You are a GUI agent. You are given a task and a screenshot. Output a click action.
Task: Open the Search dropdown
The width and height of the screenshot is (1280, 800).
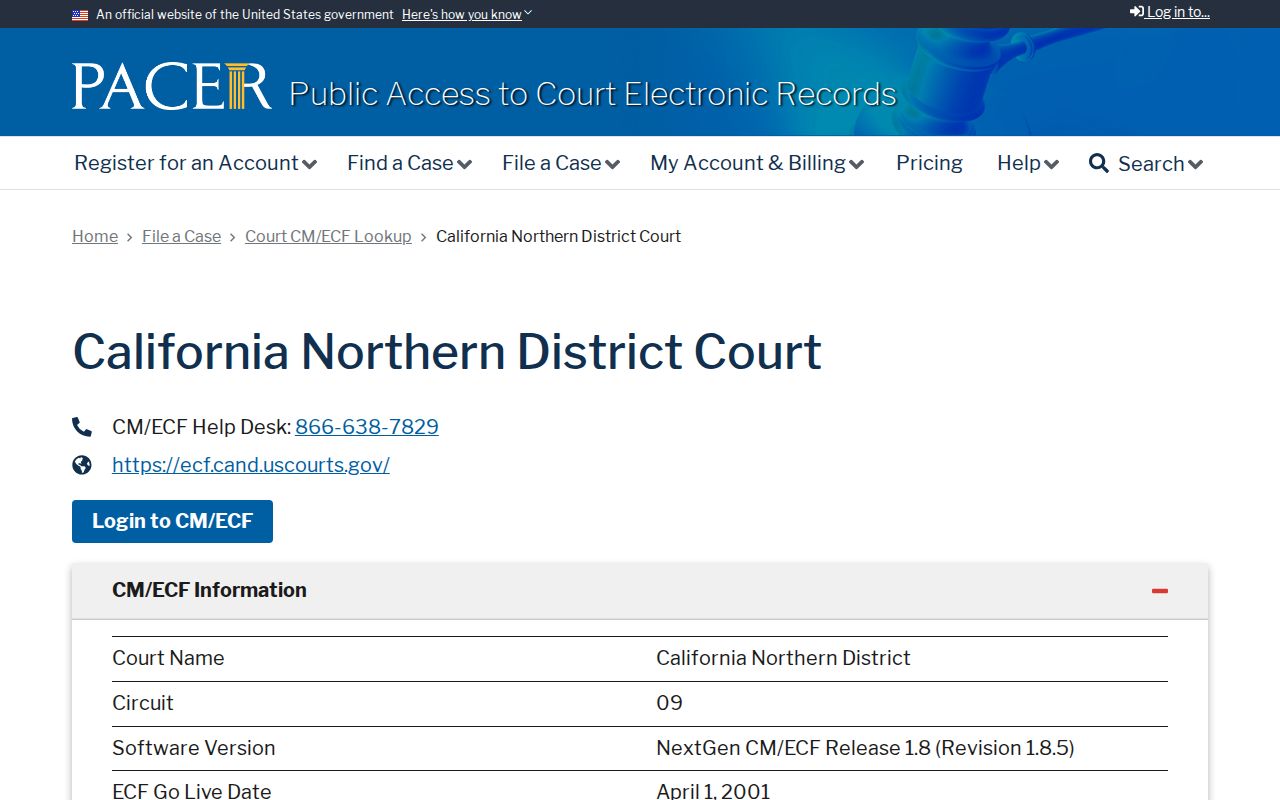(x=1146, y=163)
